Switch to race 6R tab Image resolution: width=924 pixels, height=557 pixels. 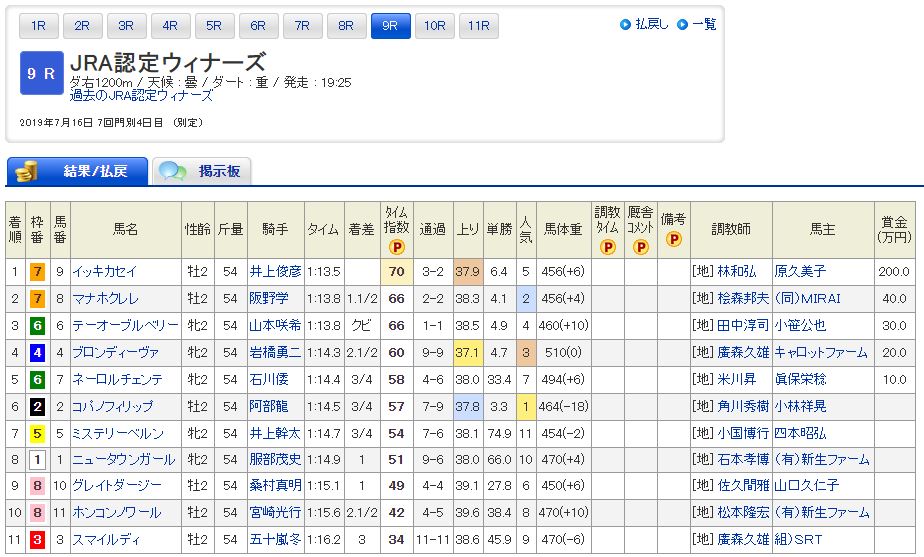[x=258, y=26]
